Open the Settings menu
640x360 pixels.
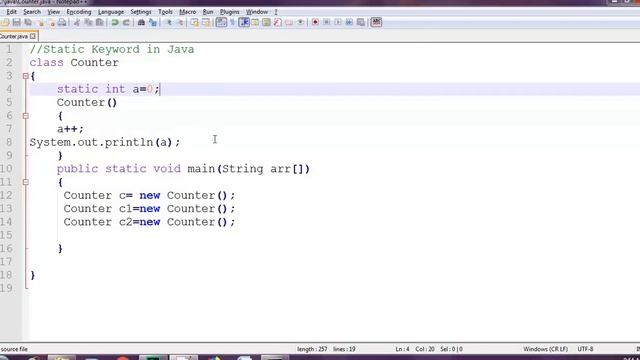pyautogui.click(x=141, y=12)
